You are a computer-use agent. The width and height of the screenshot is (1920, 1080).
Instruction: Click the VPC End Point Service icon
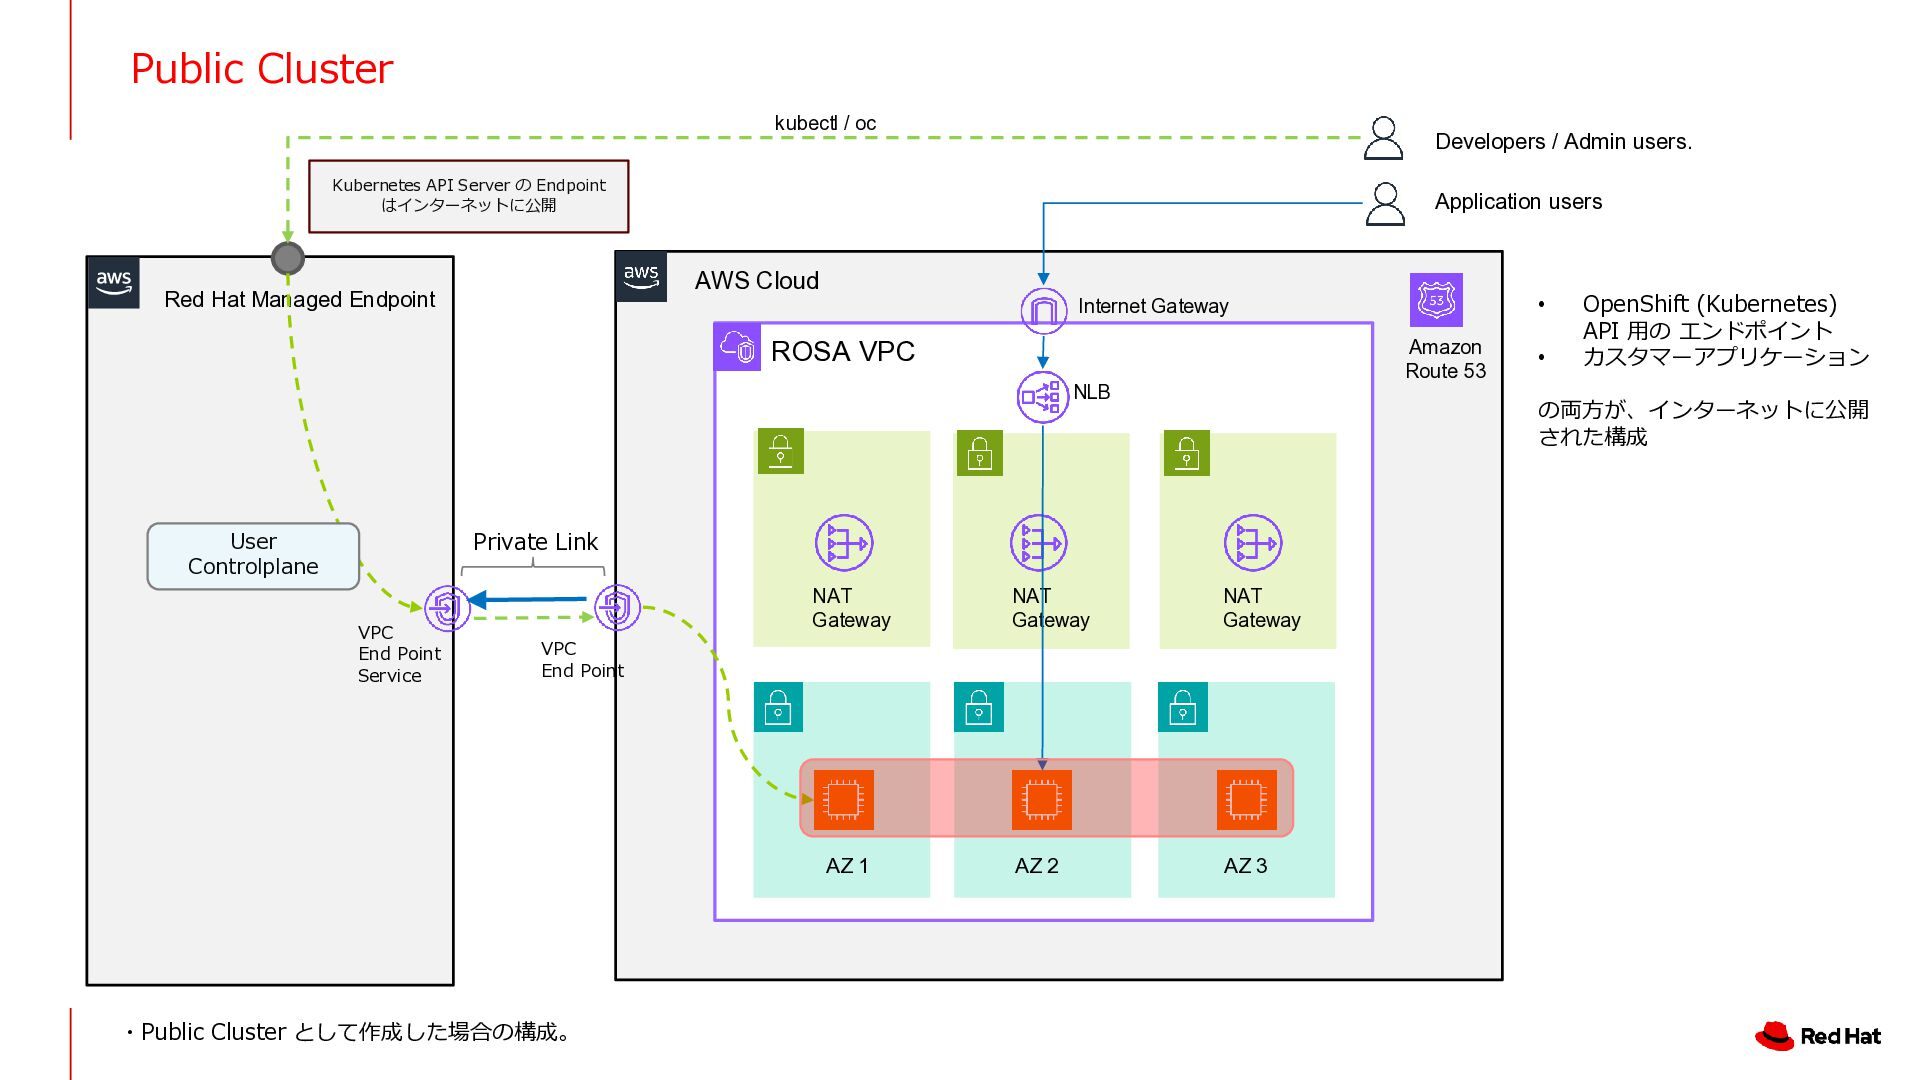[447, 607]
